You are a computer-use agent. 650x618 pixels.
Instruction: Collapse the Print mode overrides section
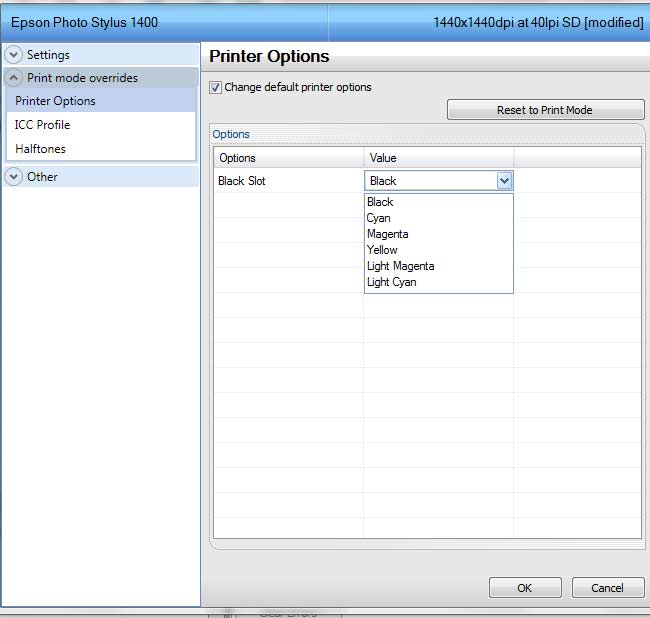[x=14, y=78]
